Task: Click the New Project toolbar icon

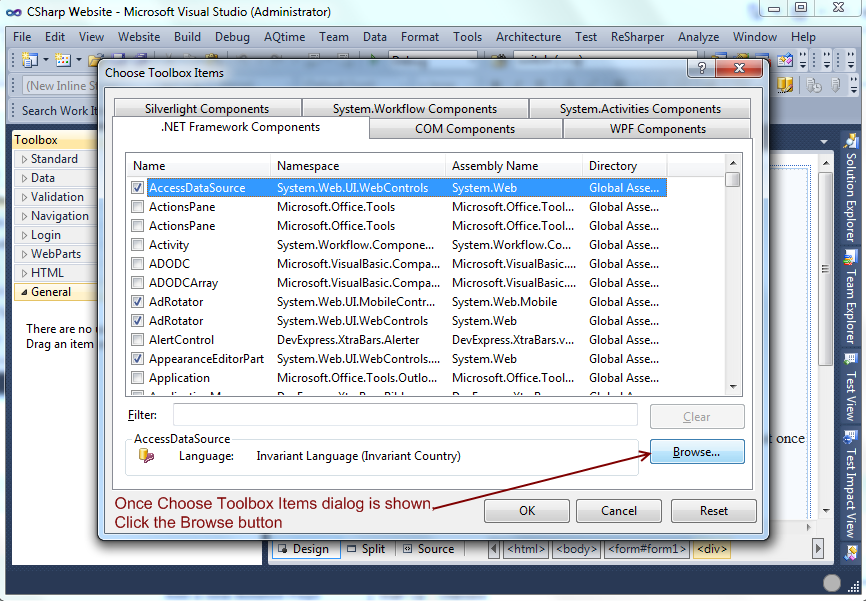Action: coord(28,61)
